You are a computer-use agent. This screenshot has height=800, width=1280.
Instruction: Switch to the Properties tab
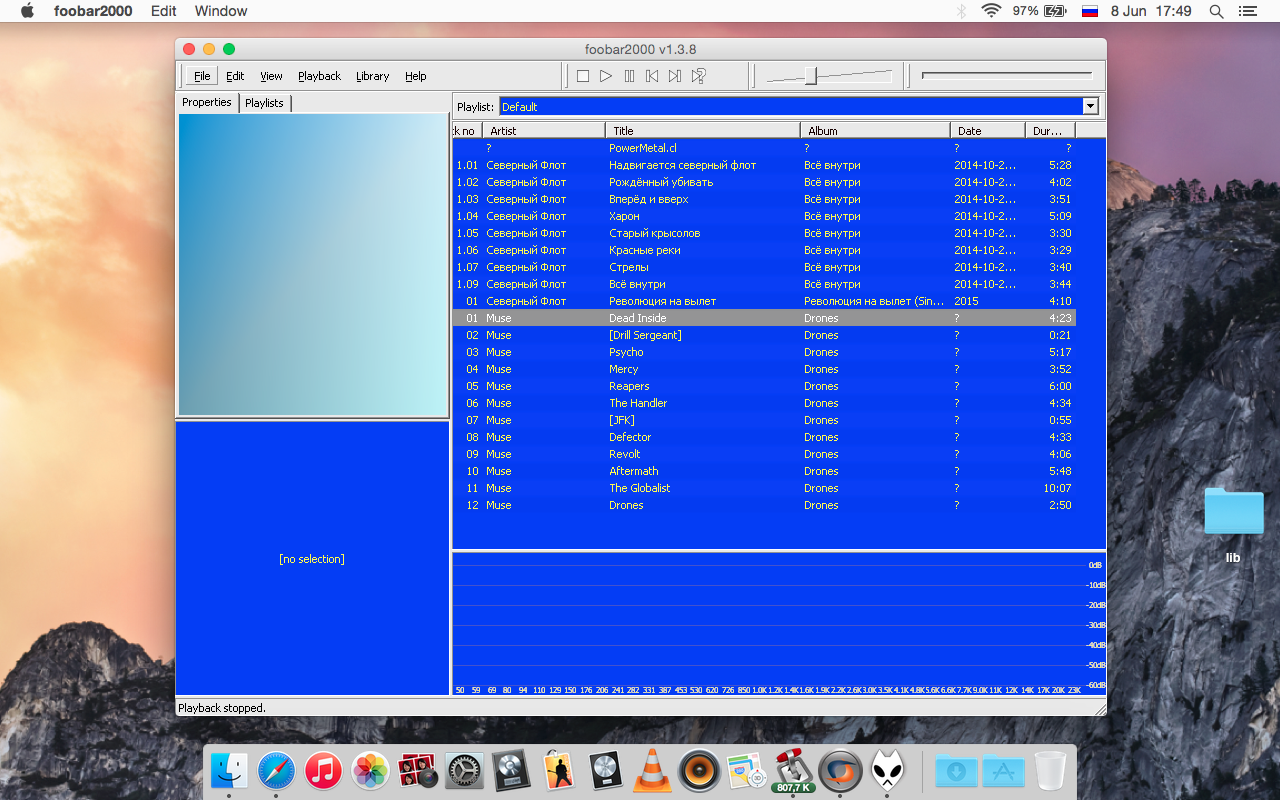pyautogui.click(x=207, y=102)
